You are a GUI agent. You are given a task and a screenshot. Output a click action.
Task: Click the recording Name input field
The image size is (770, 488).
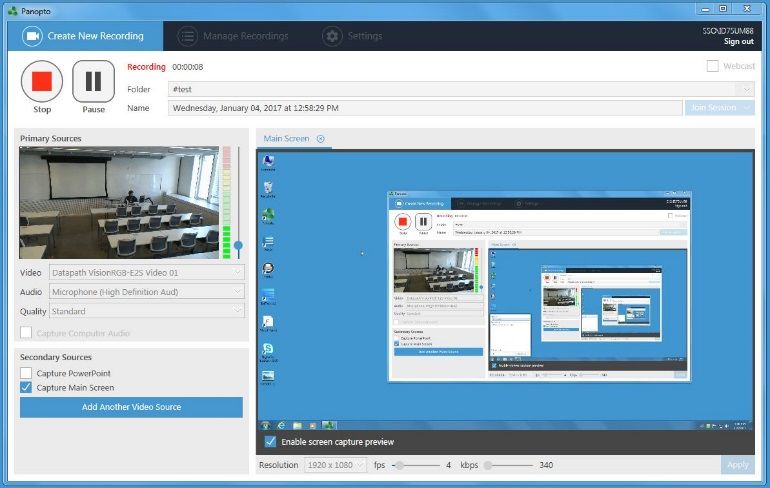click(425, 108)
